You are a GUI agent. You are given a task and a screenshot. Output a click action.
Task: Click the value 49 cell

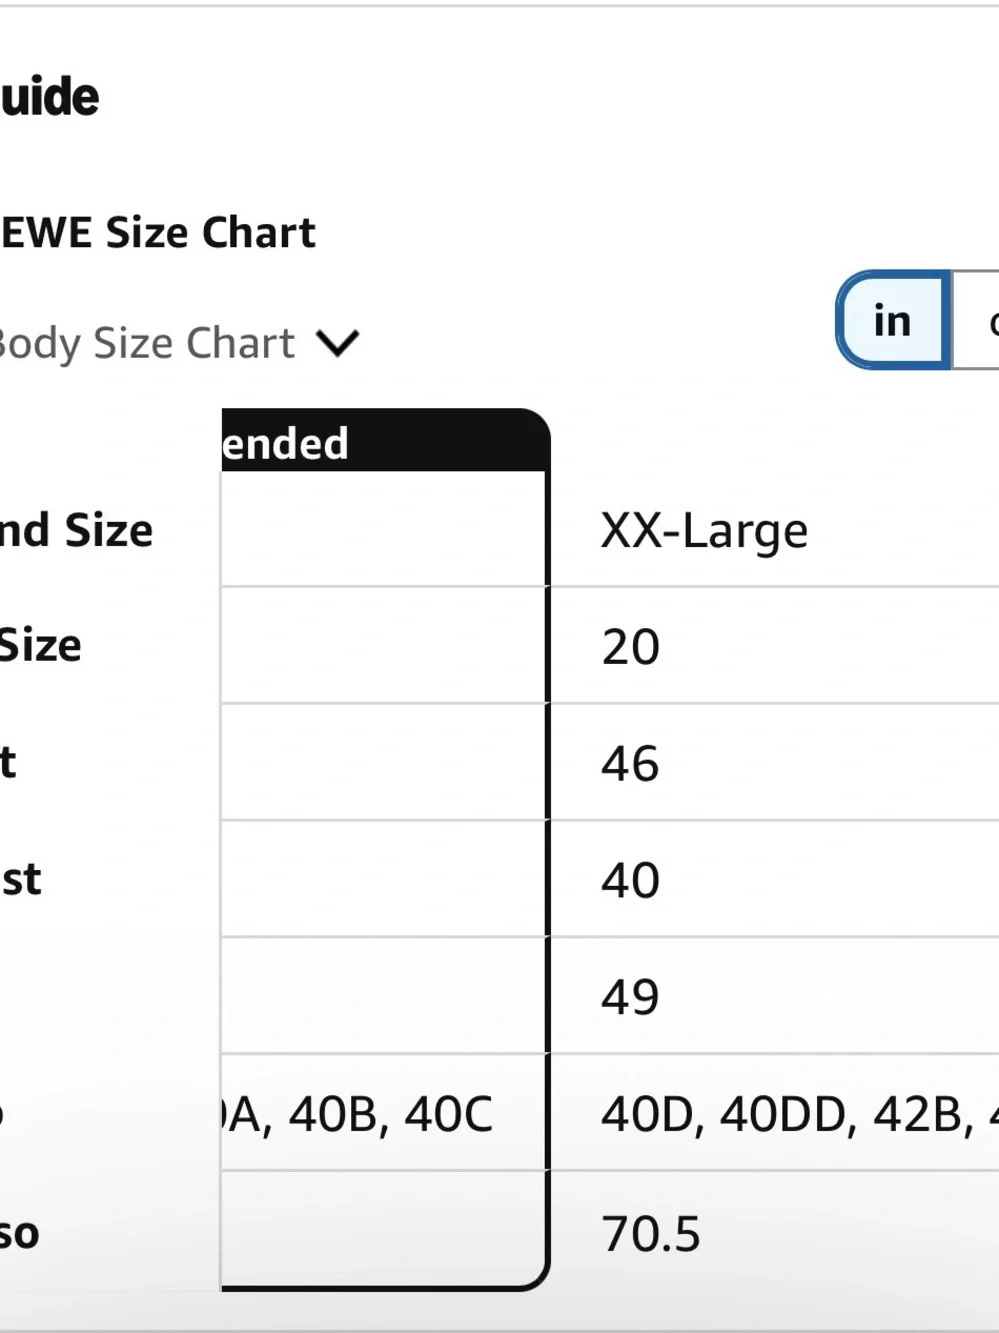[x=630, y=997]
